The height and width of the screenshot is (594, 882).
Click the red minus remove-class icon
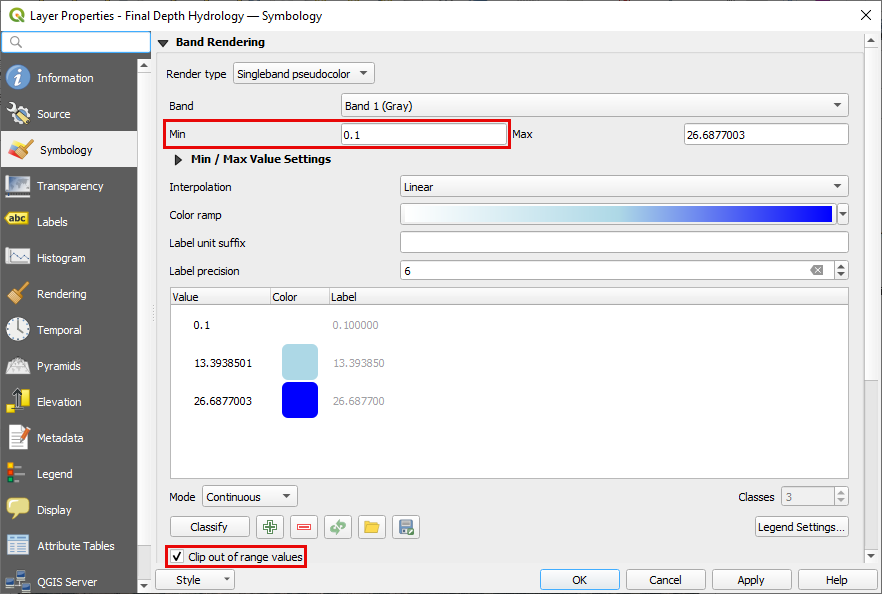point(304,527)
